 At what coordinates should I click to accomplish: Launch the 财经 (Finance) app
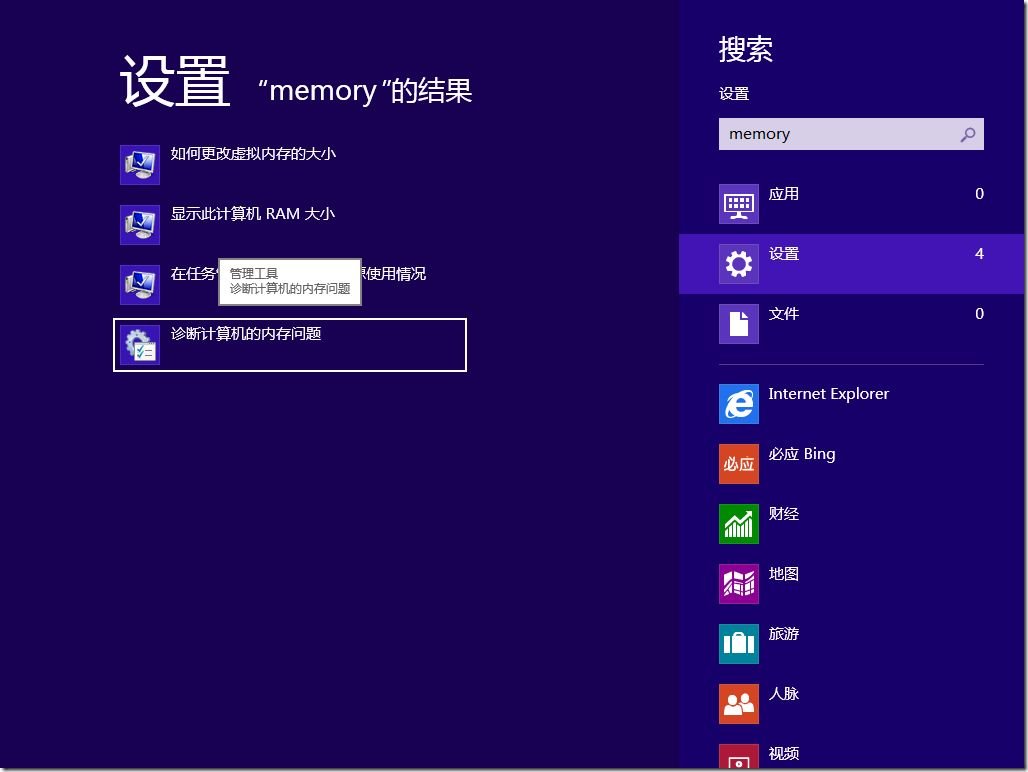739,524
